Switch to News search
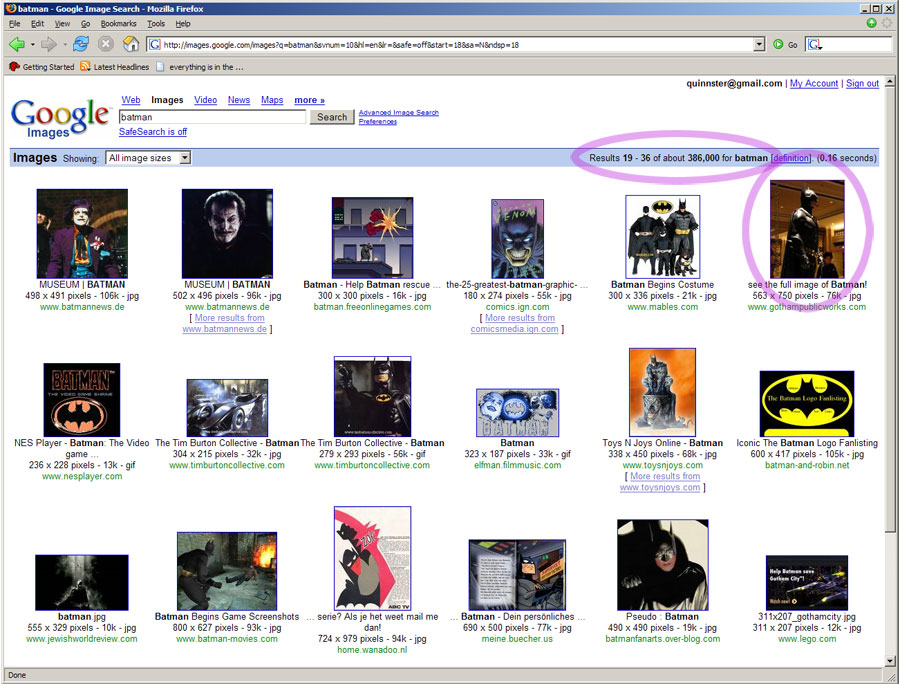Viewport: 900px width, 684px height. pos(239,100)
